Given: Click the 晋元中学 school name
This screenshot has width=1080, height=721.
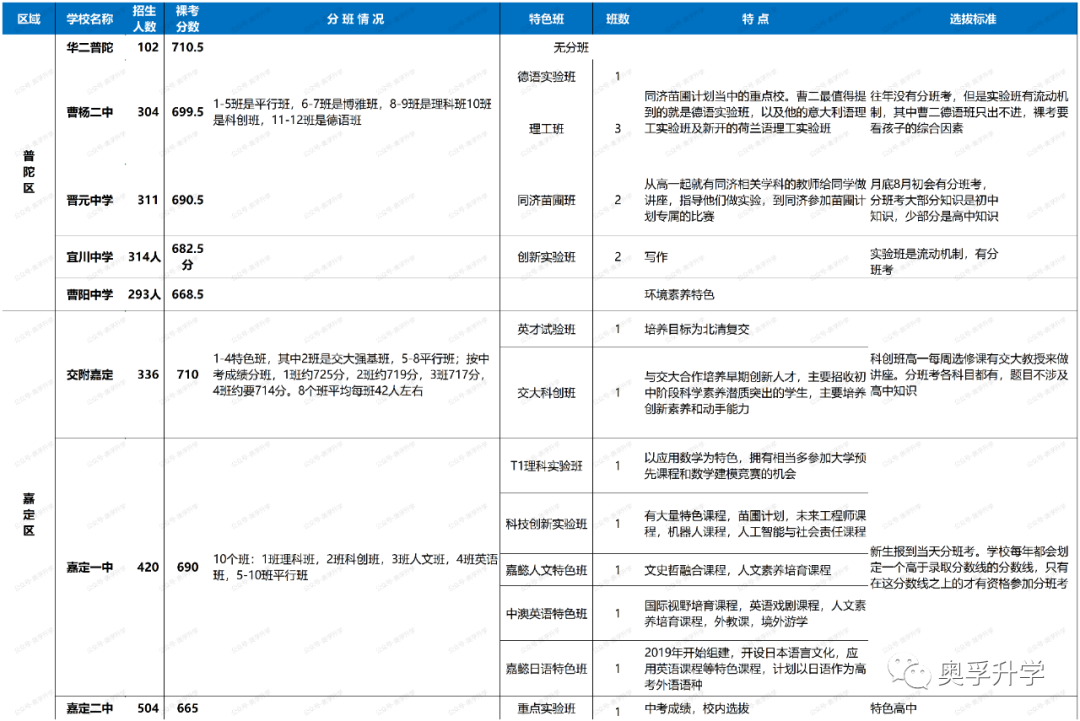Looking at the screenshot, I should (x=90, y=200).
